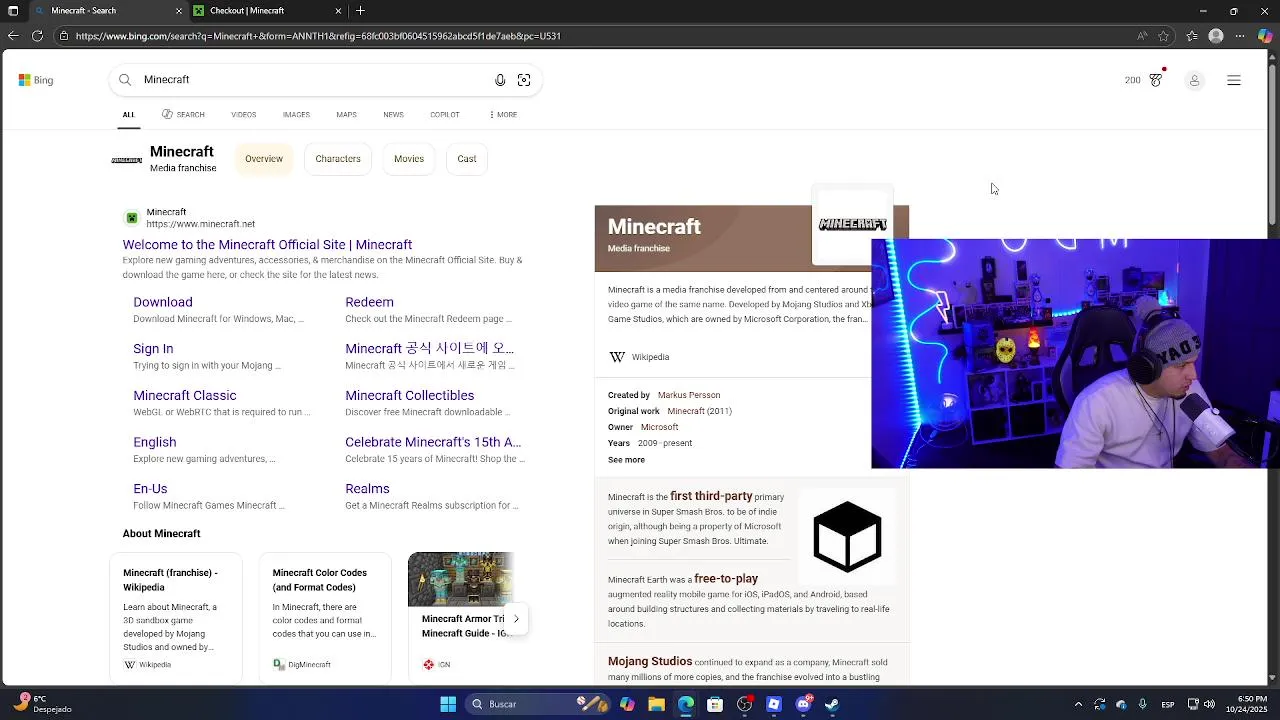Open the weather widget showing 6°C
This screenshot has width=1280, height=720.
tap(45, 704)
